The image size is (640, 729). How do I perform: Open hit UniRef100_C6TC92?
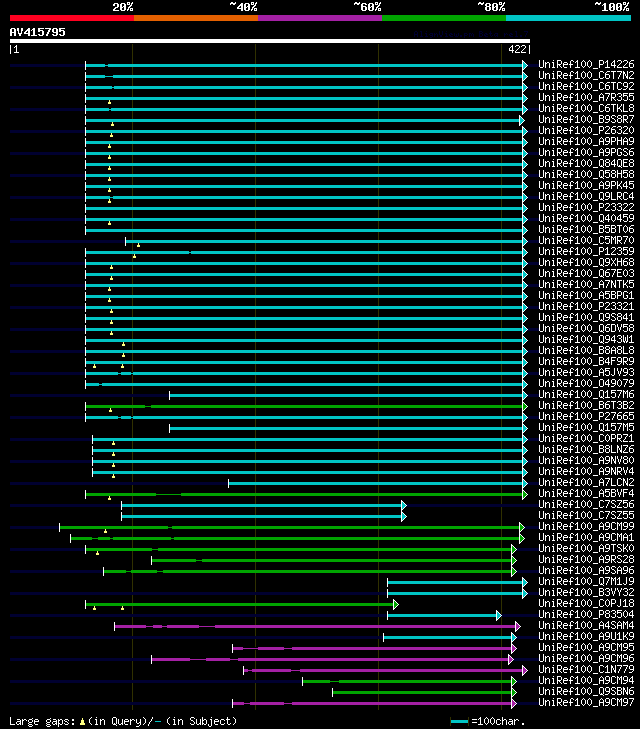(x=586, y=86)
